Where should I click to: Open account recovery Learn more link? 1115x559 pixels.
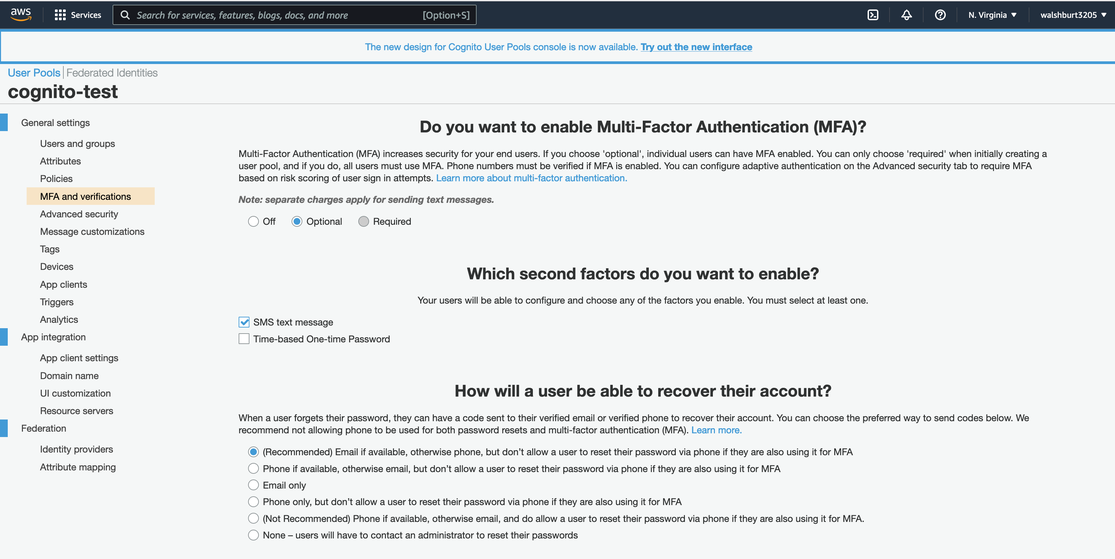(716, 430)
